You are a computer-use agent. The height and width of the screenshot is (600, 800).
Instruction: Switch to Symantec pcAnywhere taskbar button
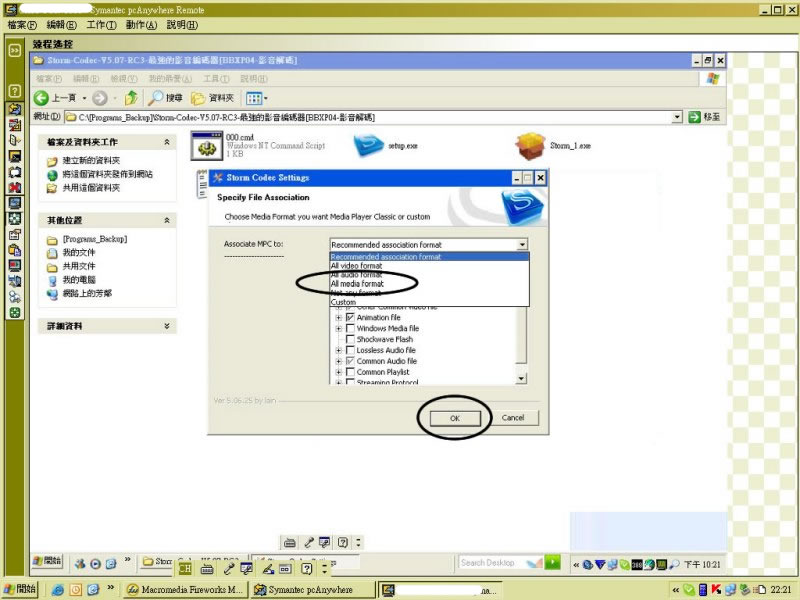313,590
